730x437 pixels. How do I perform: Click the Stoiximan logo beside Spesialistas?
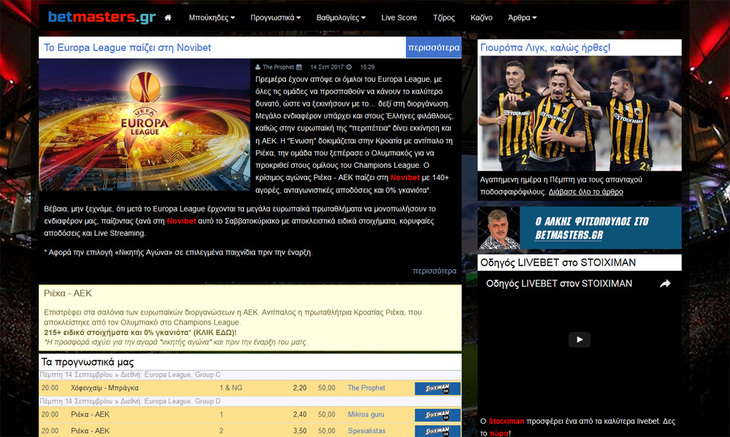pyautogui.click(x=437, y=430)
